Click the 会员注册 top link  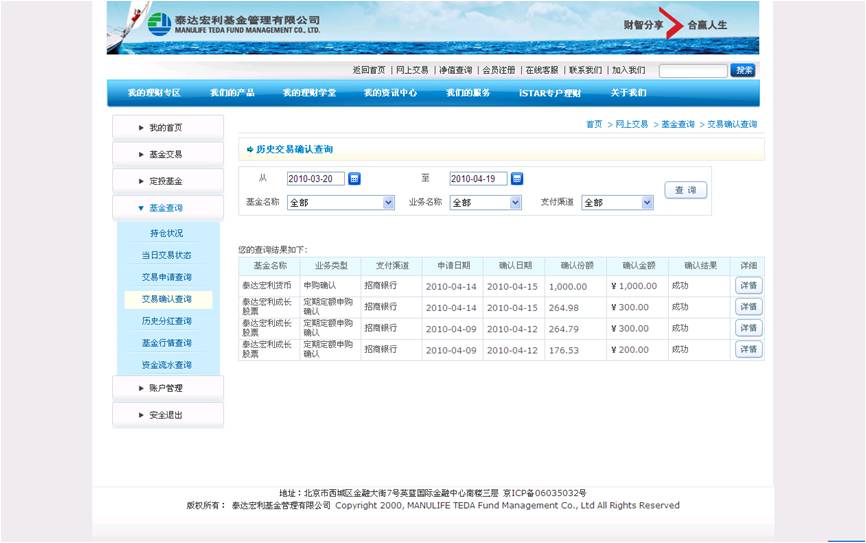pos(499,70)
